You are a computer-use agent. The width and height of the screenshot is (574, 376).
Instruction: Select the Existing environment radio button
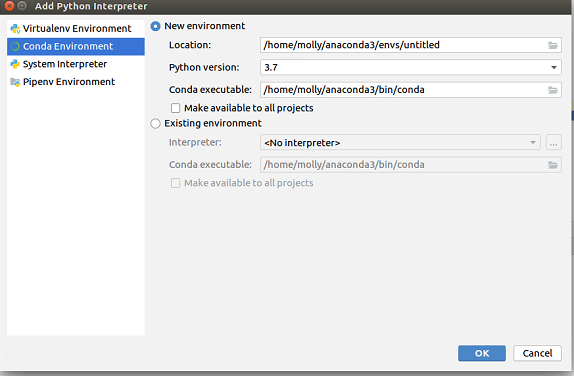tap(155, 123)
